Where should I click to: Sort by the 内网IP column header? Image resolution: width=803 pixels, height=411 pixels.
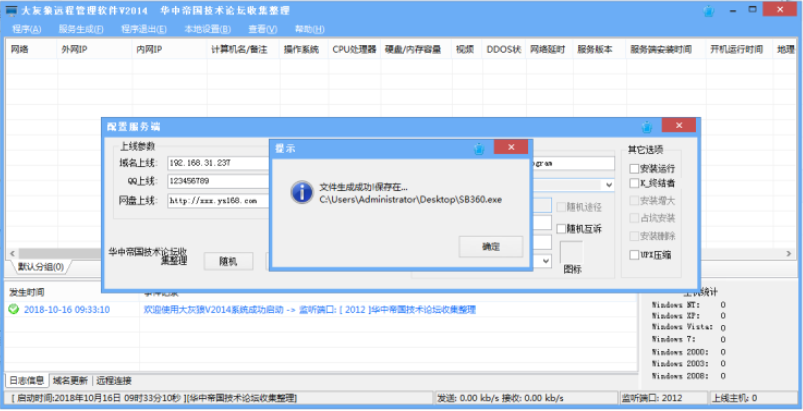coord(170,49)
